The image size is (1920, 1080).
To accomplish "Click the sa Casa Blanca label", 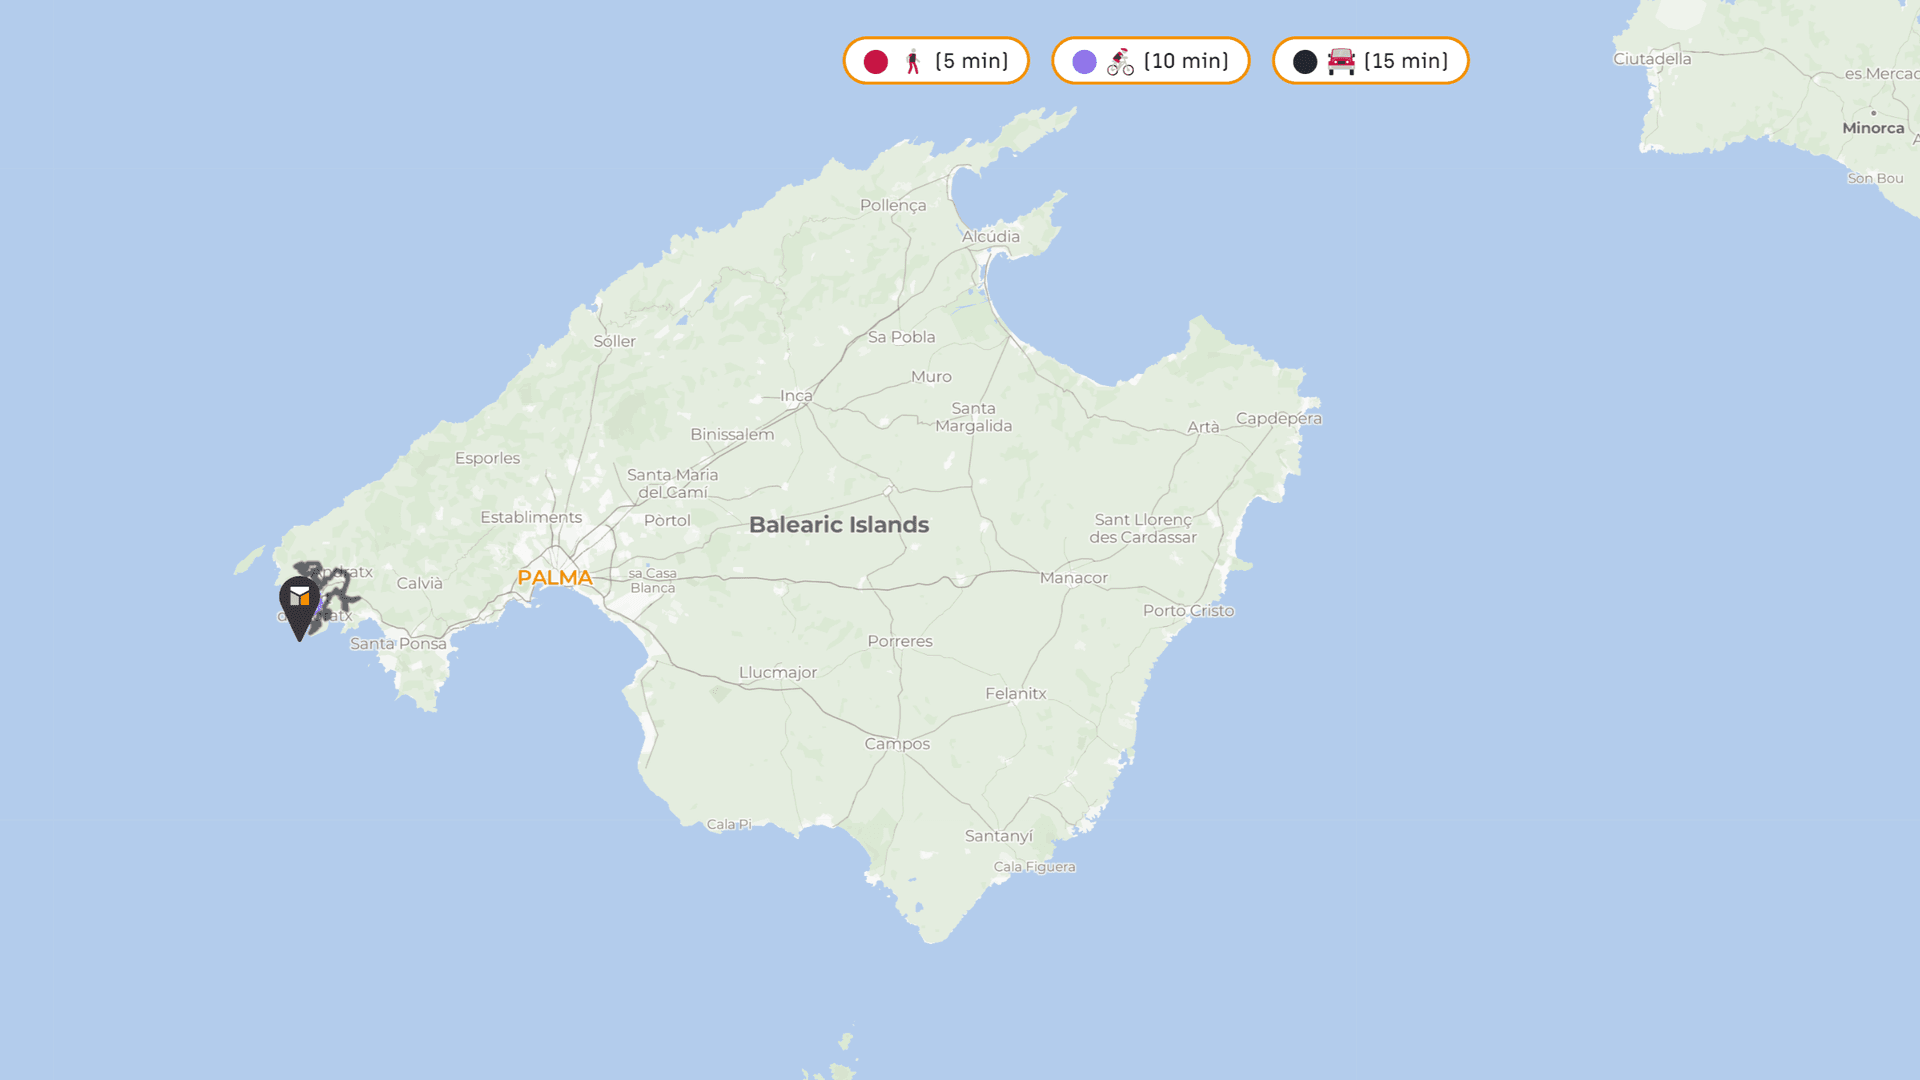I will coord(653,581).
